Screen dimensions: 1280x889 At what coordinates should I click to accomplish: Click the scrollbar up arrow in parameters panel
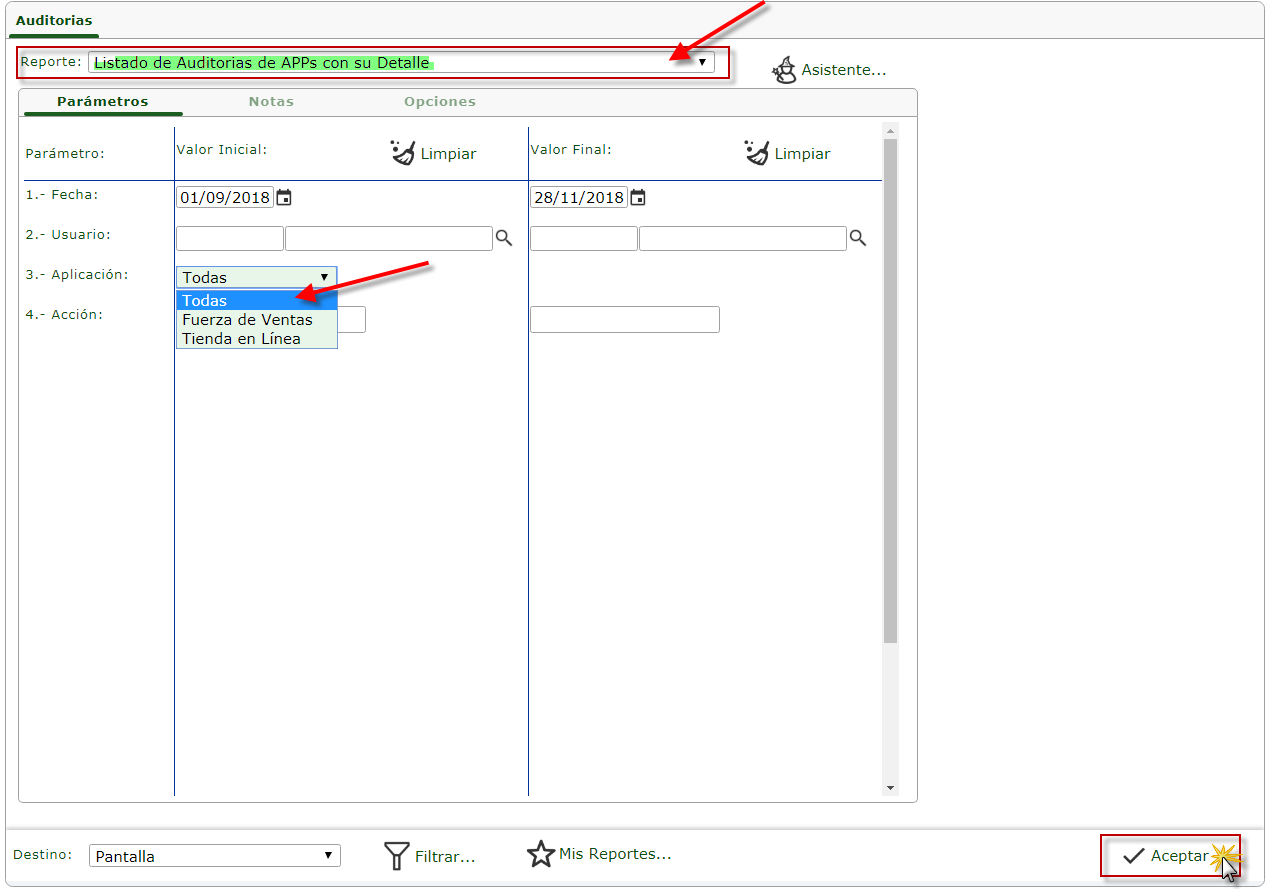coord(891,130)
